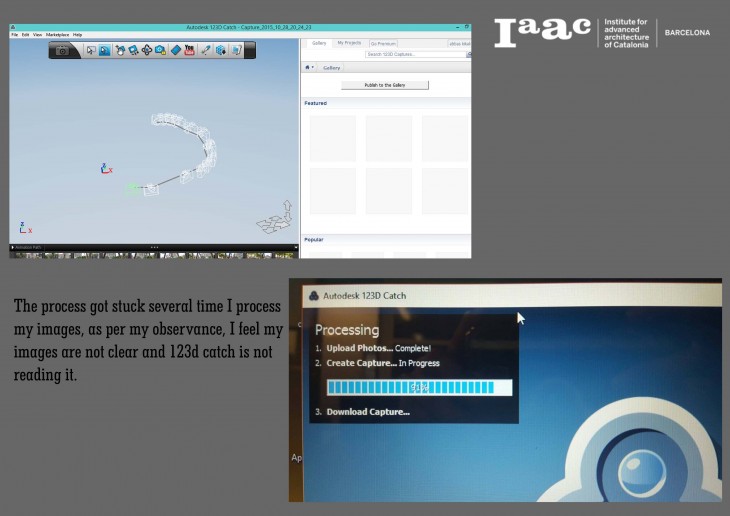Switch to the My Projects tab

(349, 43)
